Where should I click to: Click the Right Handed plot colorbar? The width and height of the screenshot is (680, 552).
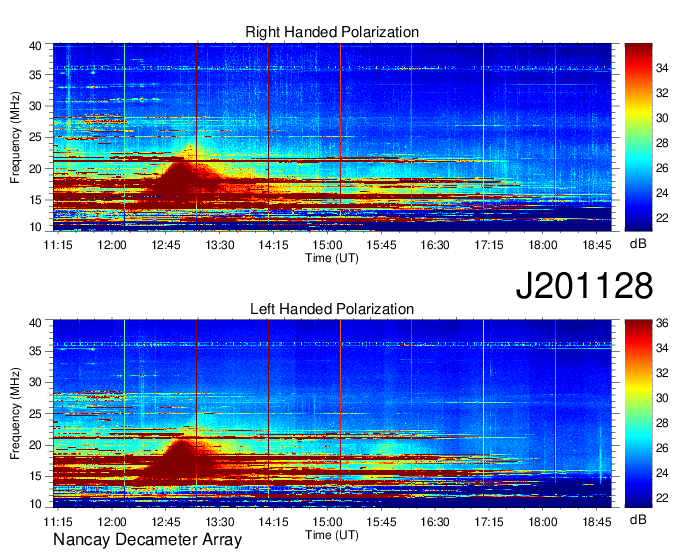(x=638, y=137)
